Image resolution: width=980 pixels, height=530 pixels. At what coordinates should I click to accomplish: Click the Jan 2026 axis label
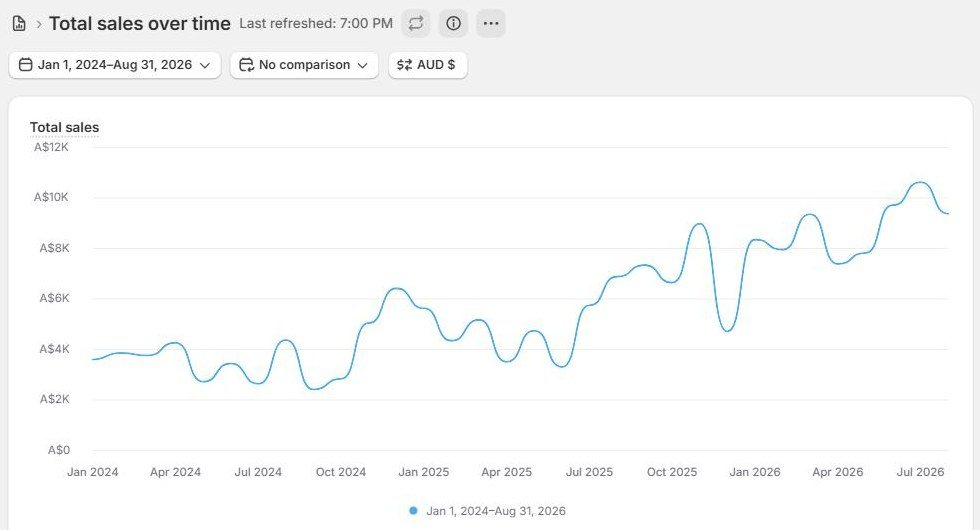click(x=755, y=472)
